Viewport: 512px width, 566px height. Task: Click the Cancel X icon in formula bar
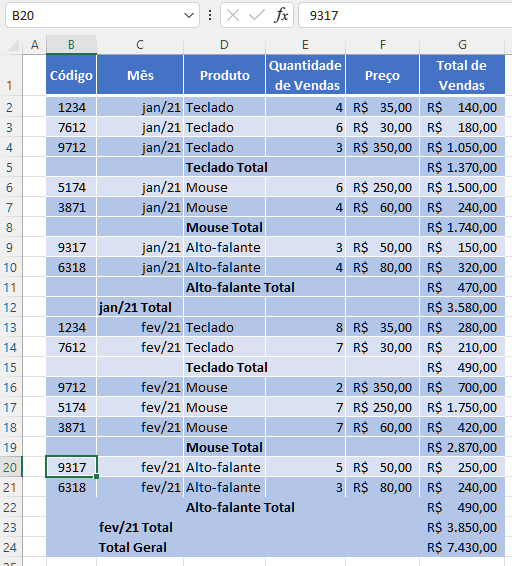(233, 15)
